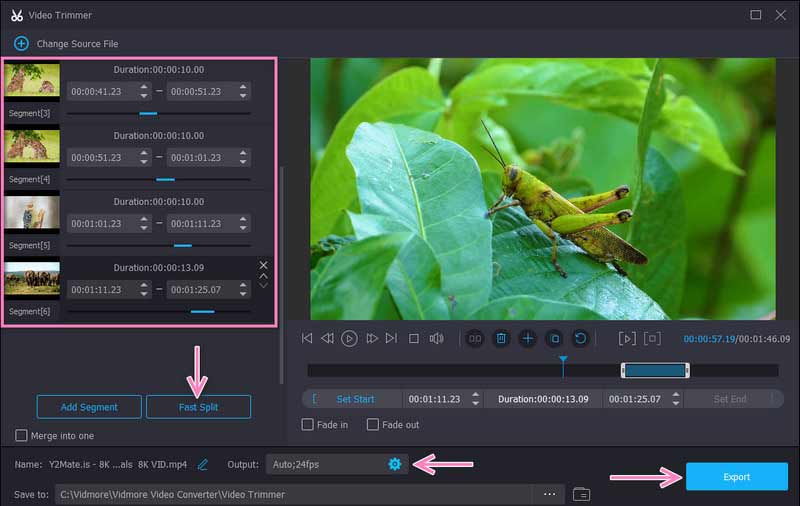
Task: Enable the Fade in checkbox
Action: (309, 425)
